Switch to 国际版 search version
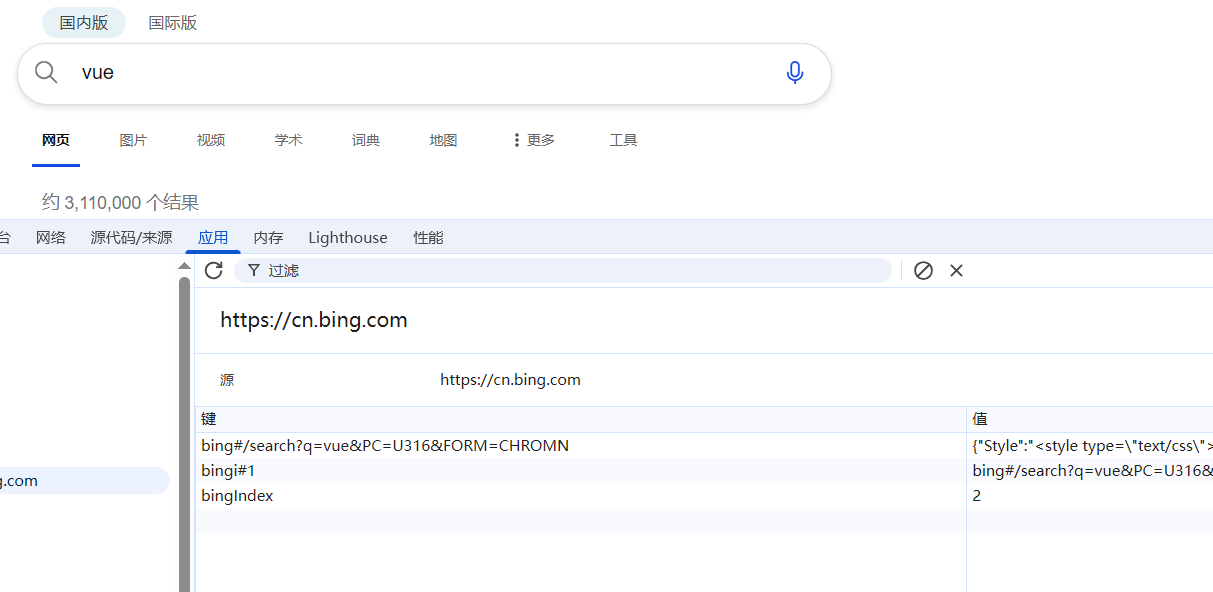Image resolution: width=1213 pixels, height=592 pixels. [x=173, y=22]
